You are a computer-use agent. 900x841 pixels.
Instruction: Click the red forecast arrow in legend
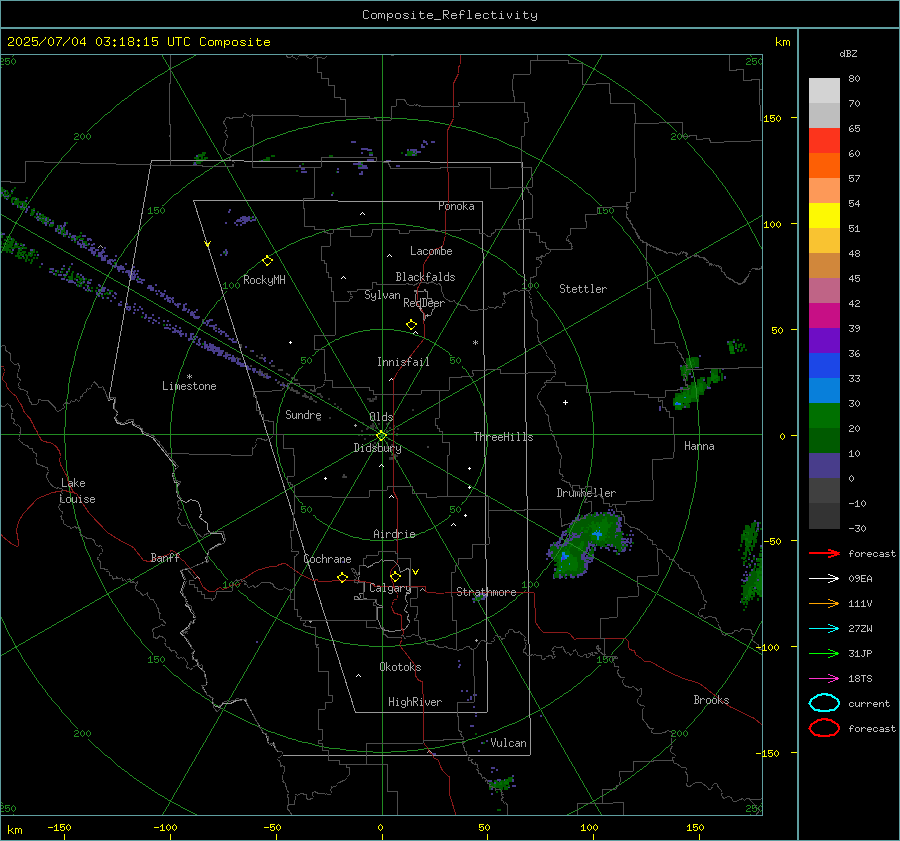click(824, 553)
